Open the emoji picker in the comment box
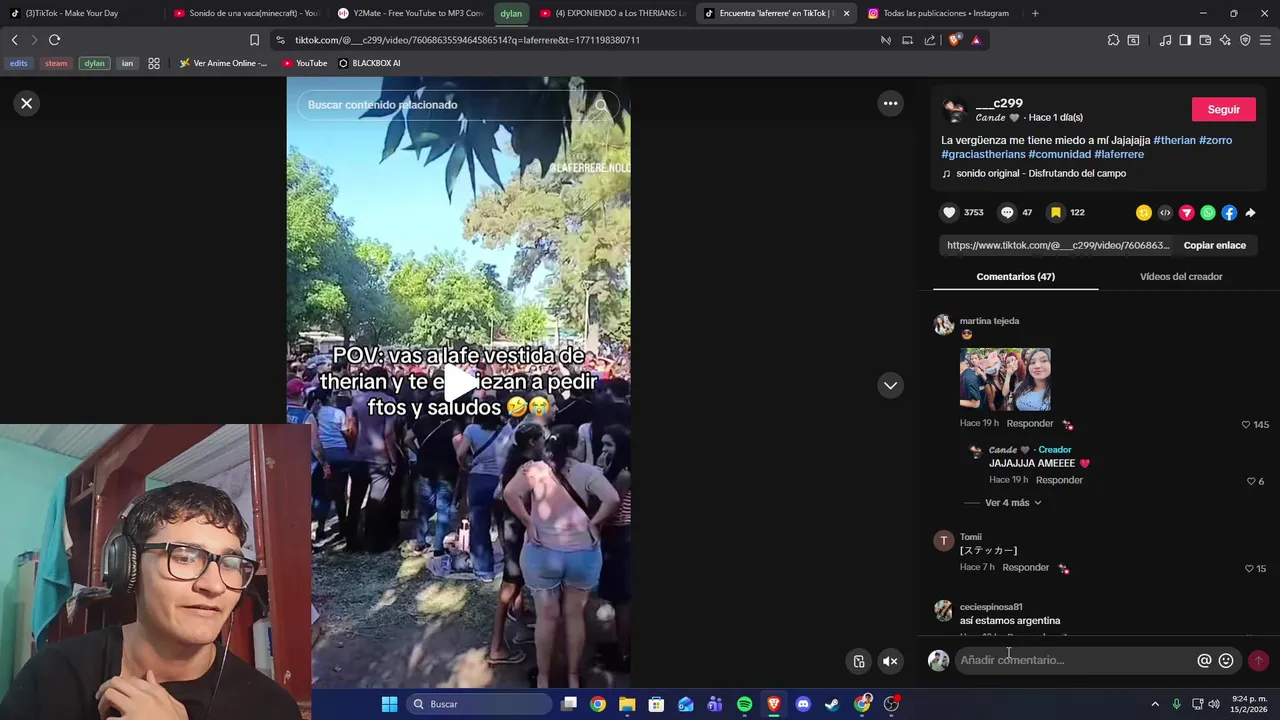The height and width of the screenshot is (720, 1280). 1226,660
